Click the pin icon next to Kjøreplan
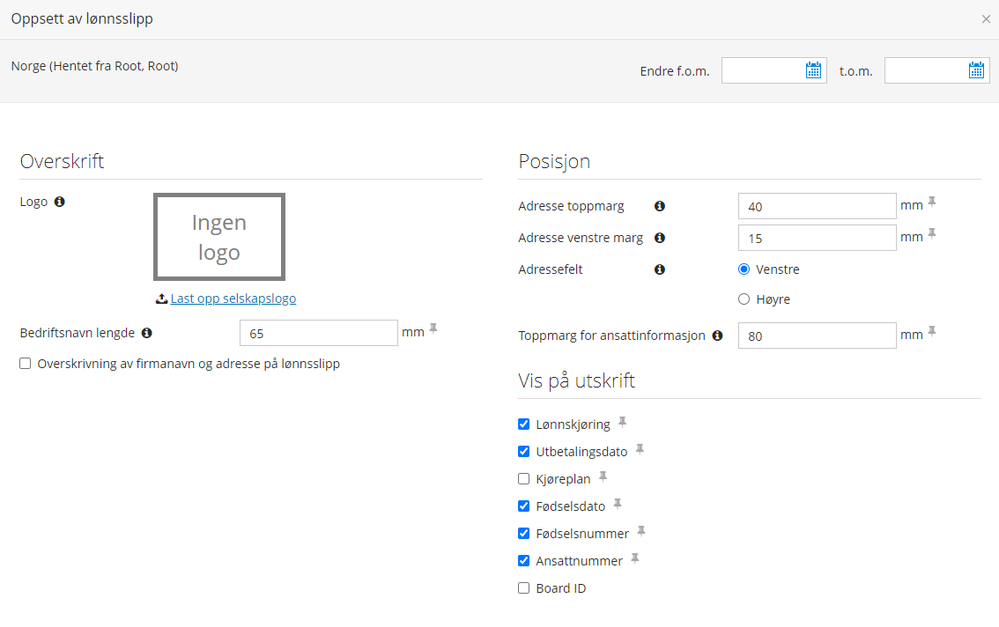Screen dimensions: 999x627 (603, 477)
